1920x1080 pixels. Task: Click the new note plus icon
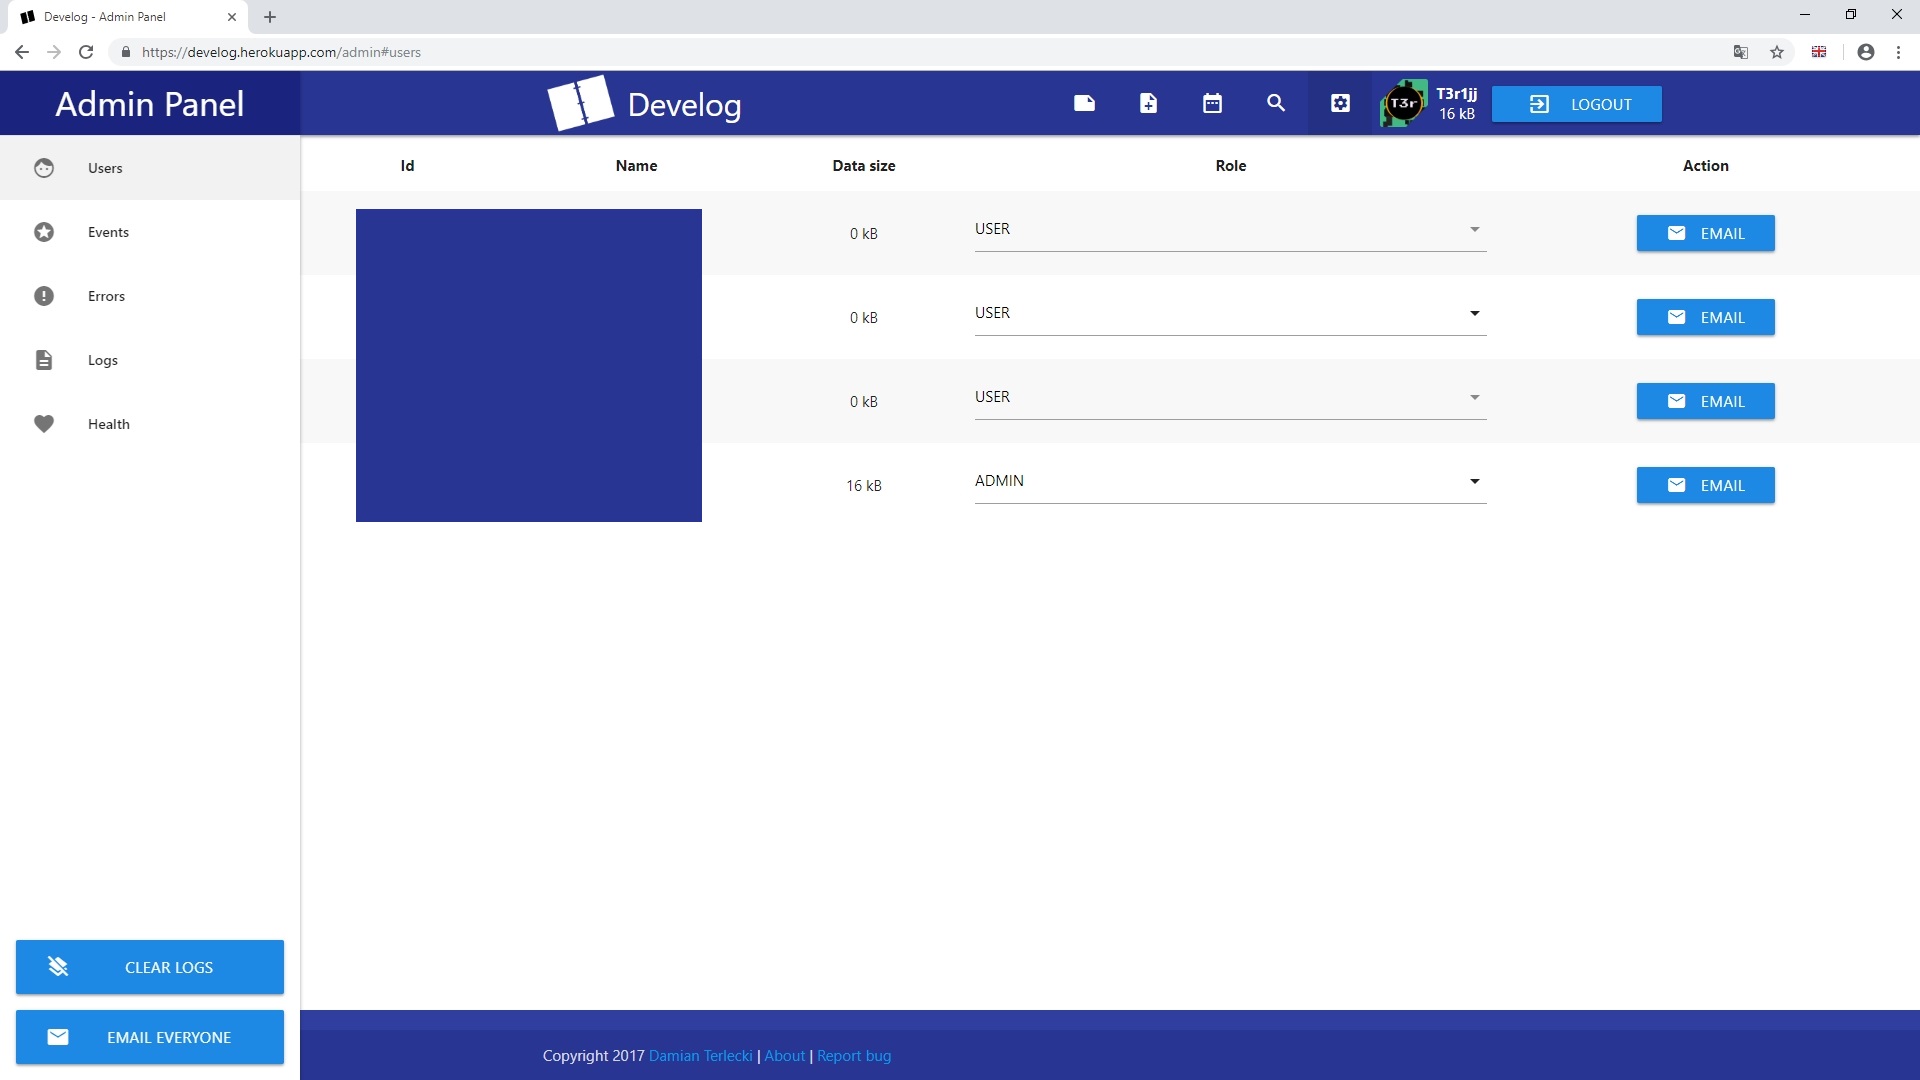[x=1148, y=103]
